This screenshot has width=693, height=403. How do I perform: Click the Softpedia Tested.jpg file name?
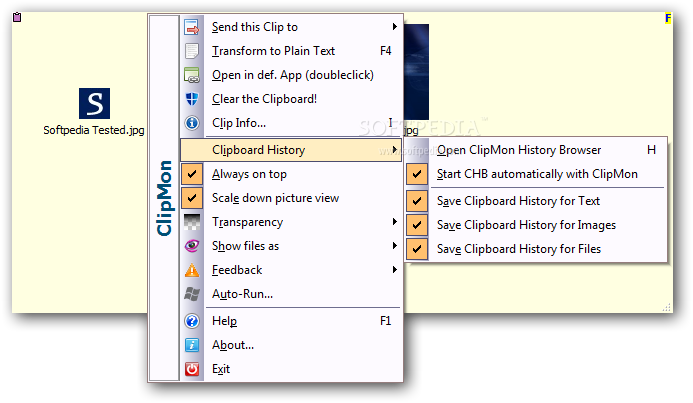click(94, 130)
